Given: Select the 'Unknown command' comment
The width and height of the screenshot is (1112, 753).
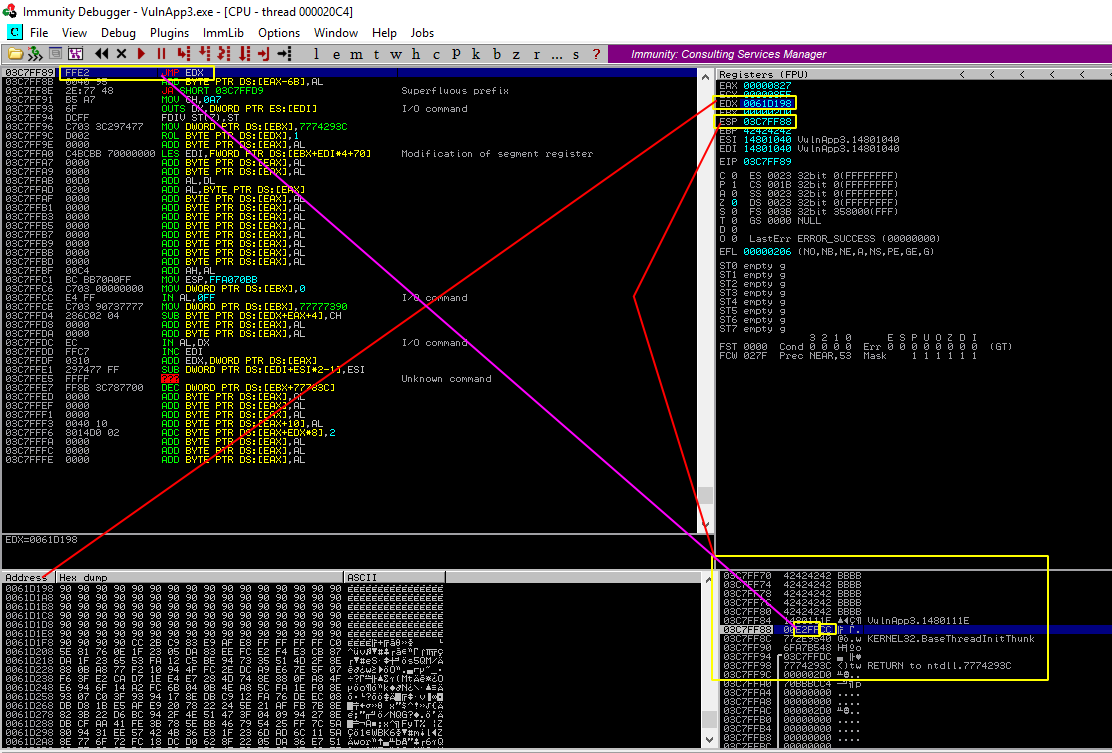Looking at the screenshot, I should [446, 379].
